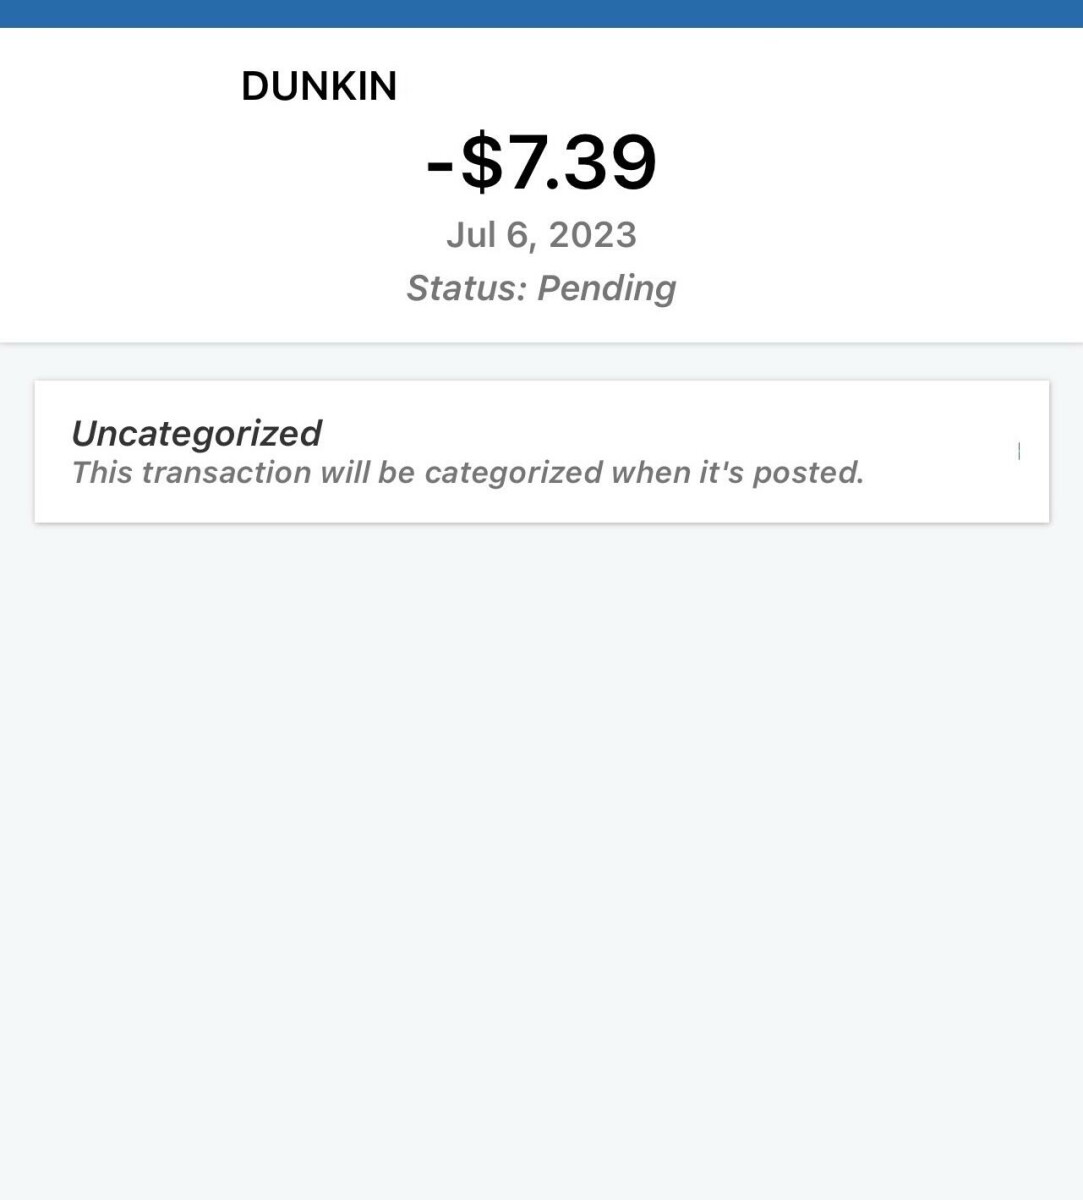
Task: Click blank white space left of DUNKIN
Action: [x=120, y=87]
